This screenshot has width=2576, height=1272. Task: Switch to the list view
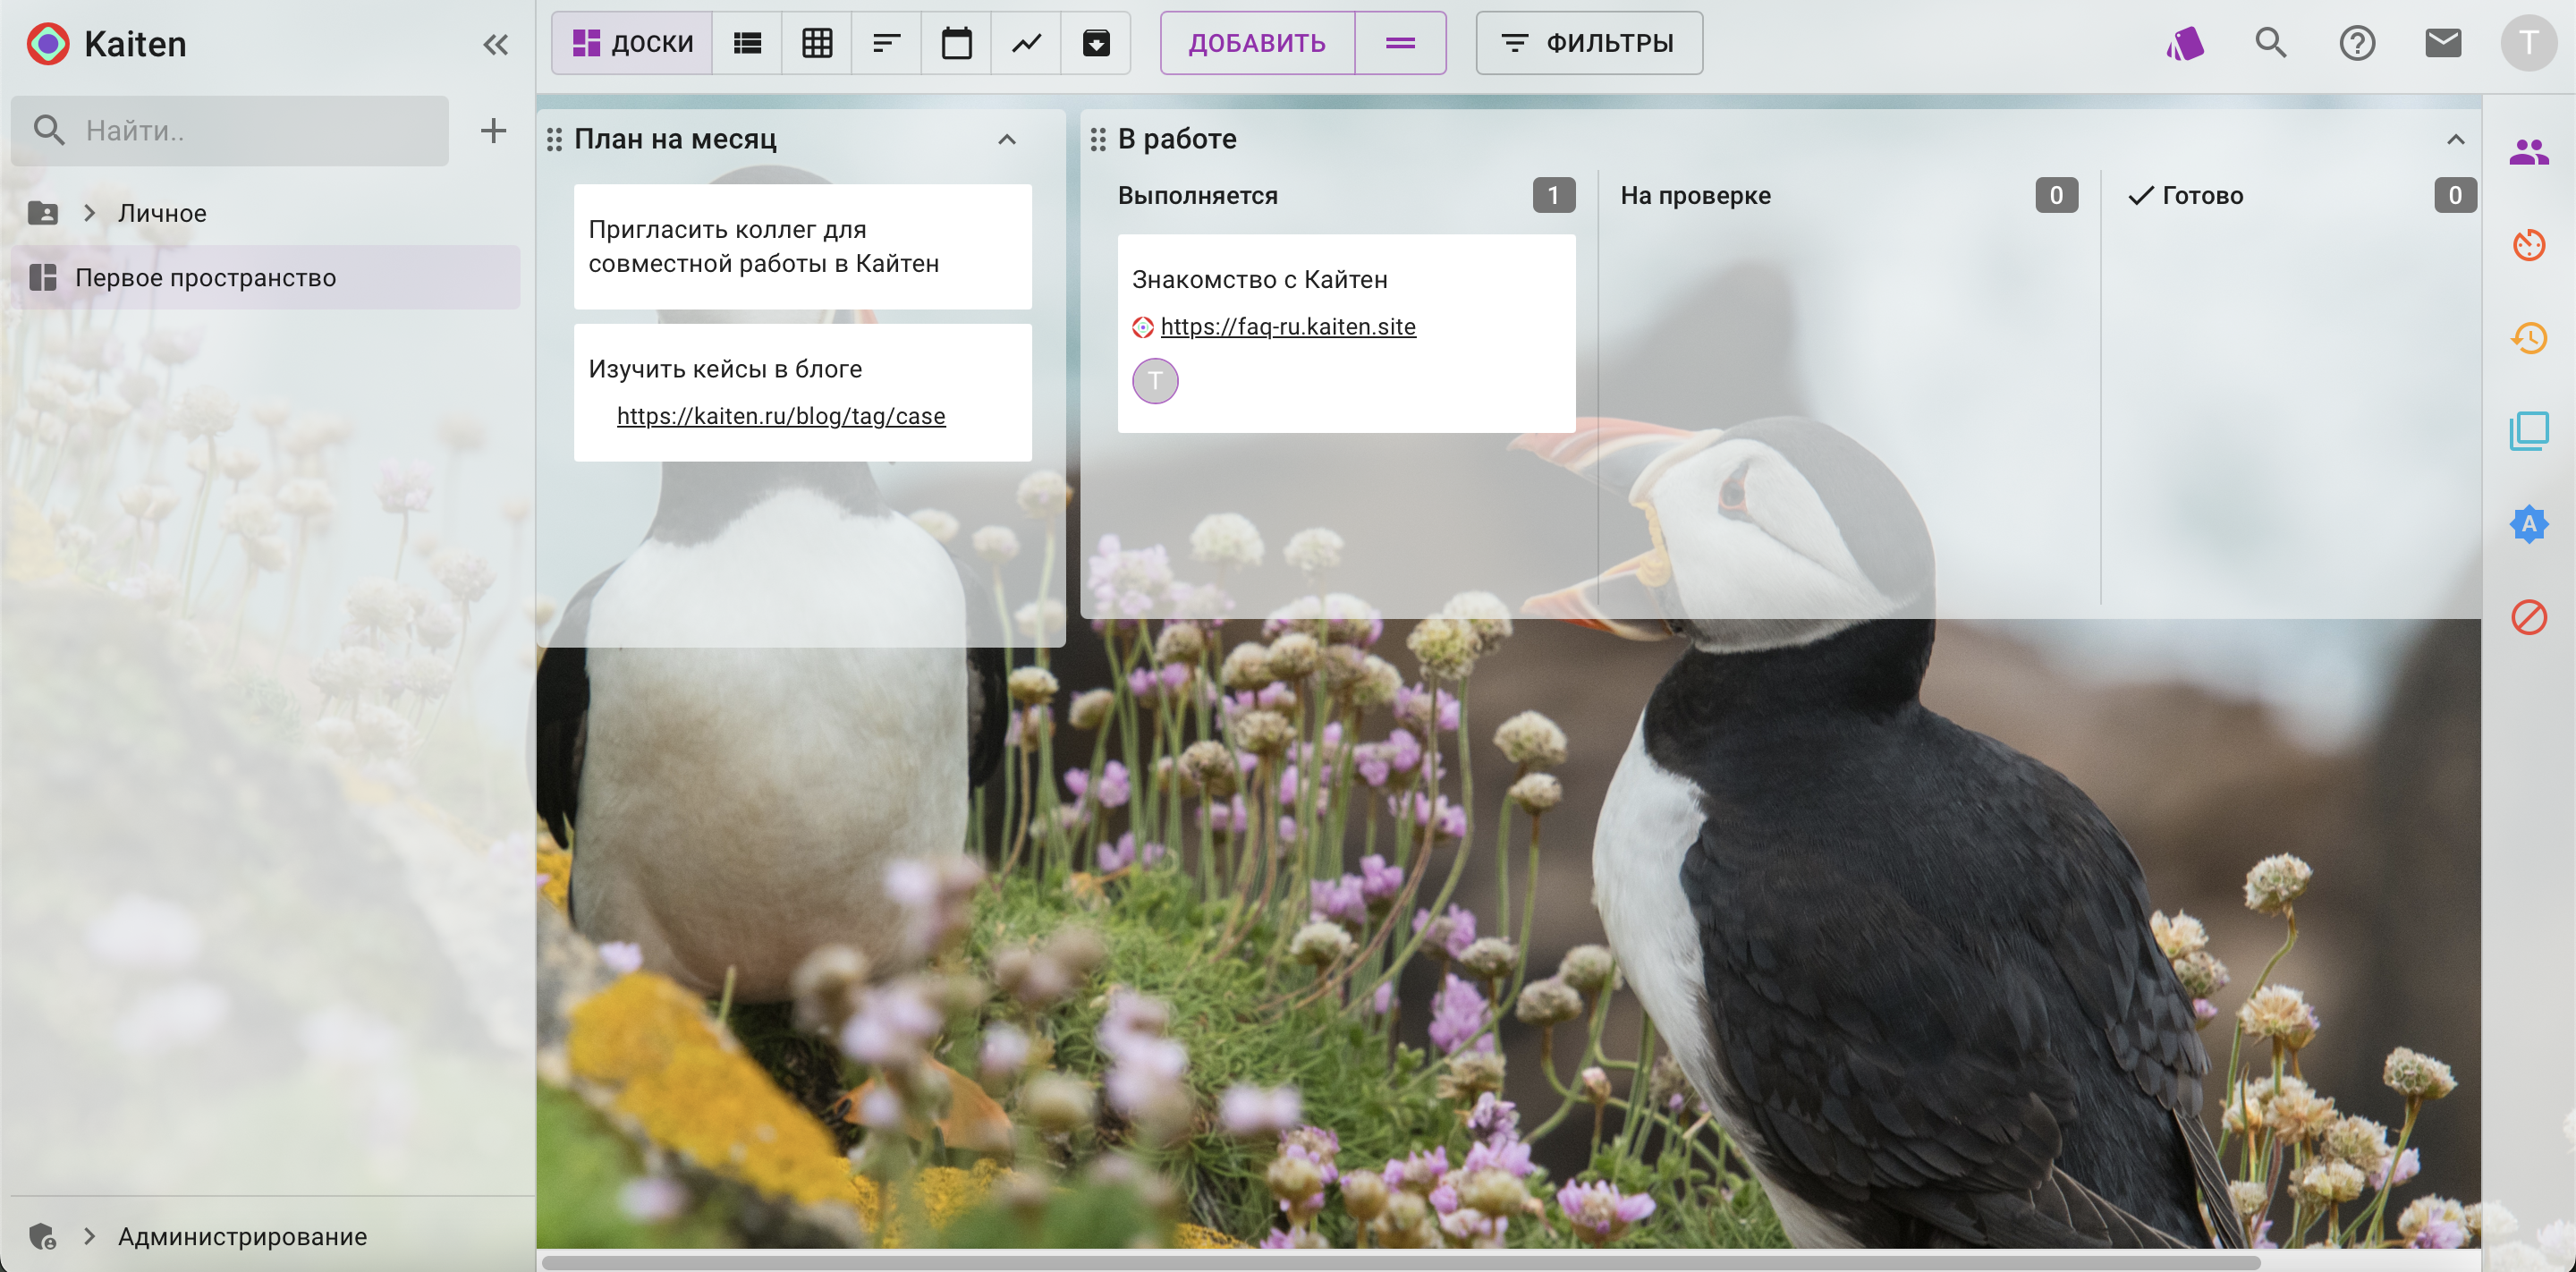point(746,43)
